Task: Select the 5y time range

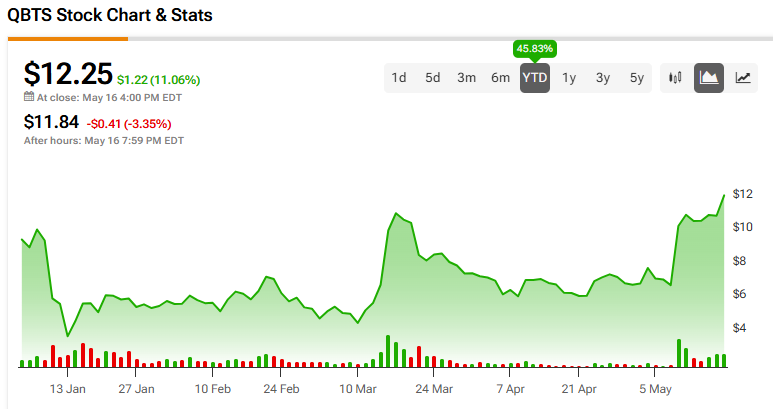Action: pyautogui.click(x=637, y=78)
